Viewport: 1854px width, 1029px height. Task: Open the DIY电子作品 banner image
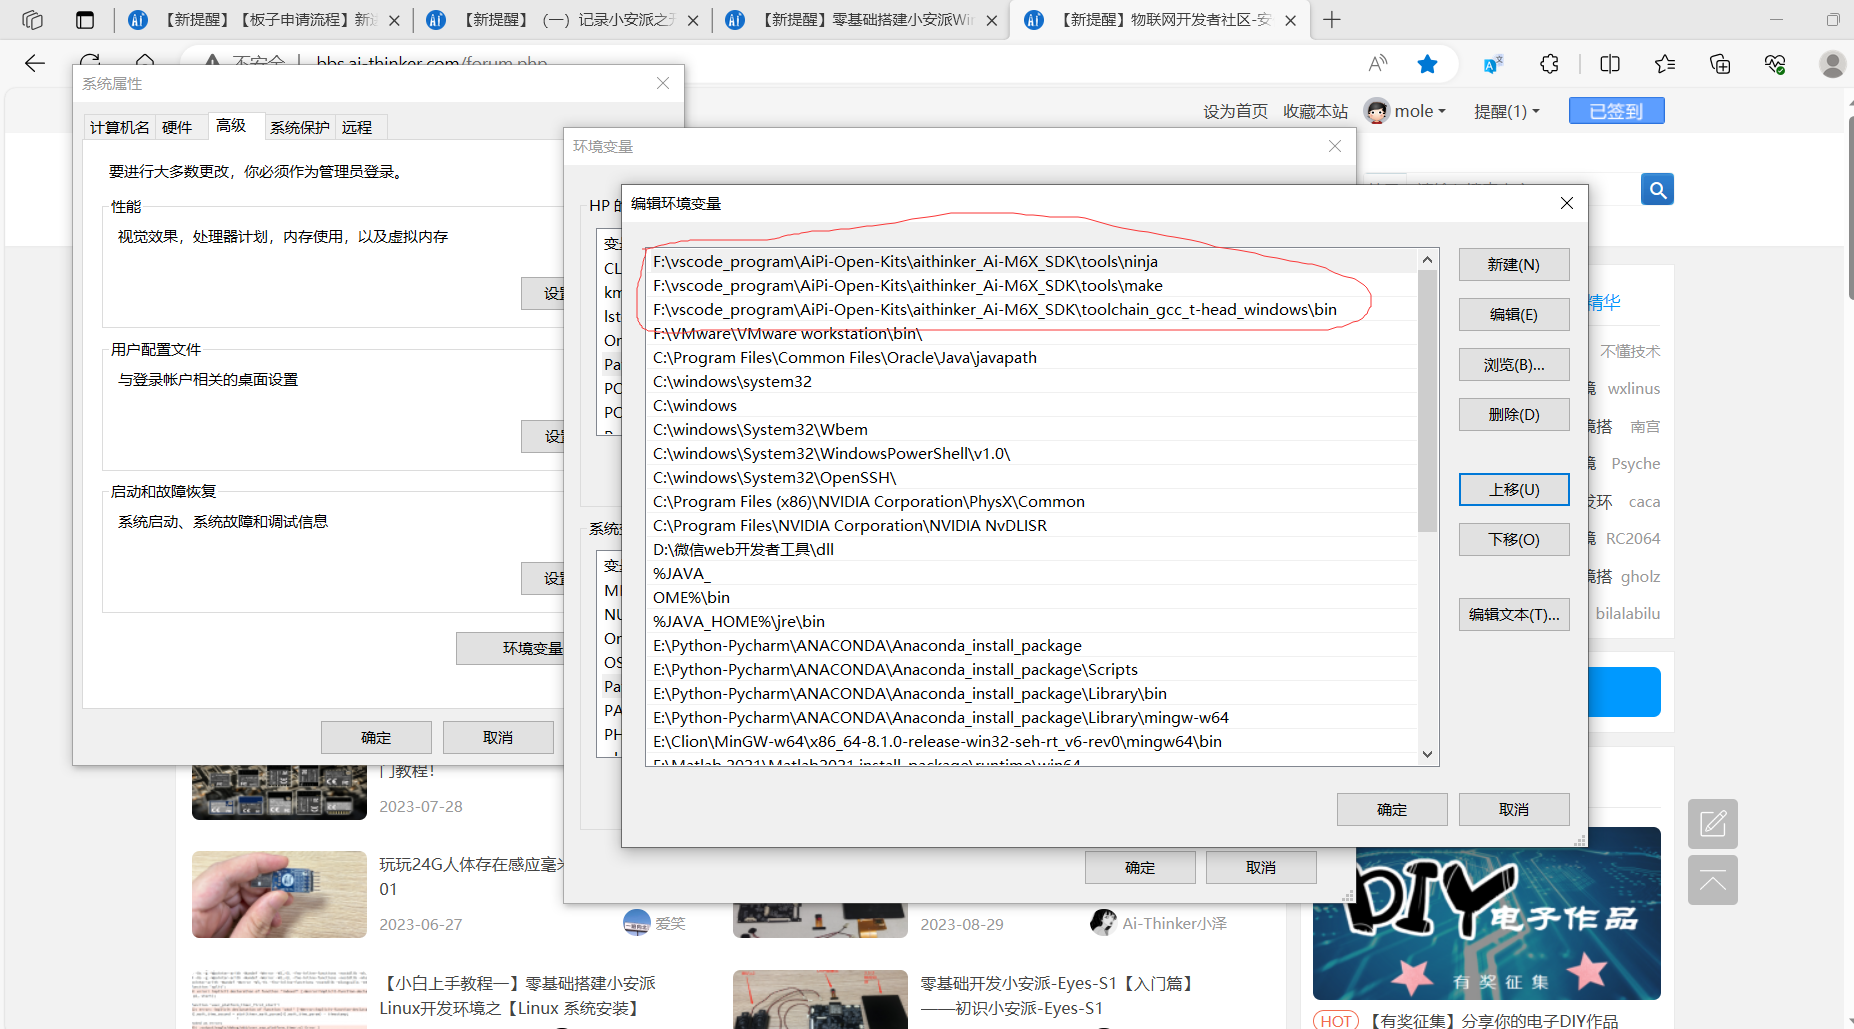[x=1486, y=913]
